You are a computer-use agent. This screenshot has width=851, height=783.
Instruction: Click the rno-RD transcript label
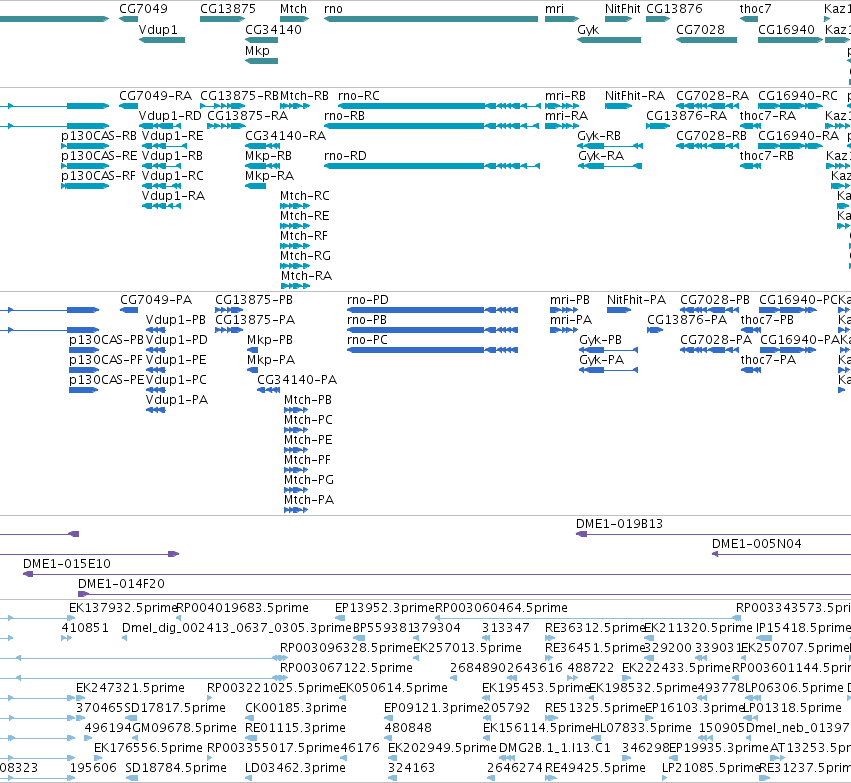(345, 156)
